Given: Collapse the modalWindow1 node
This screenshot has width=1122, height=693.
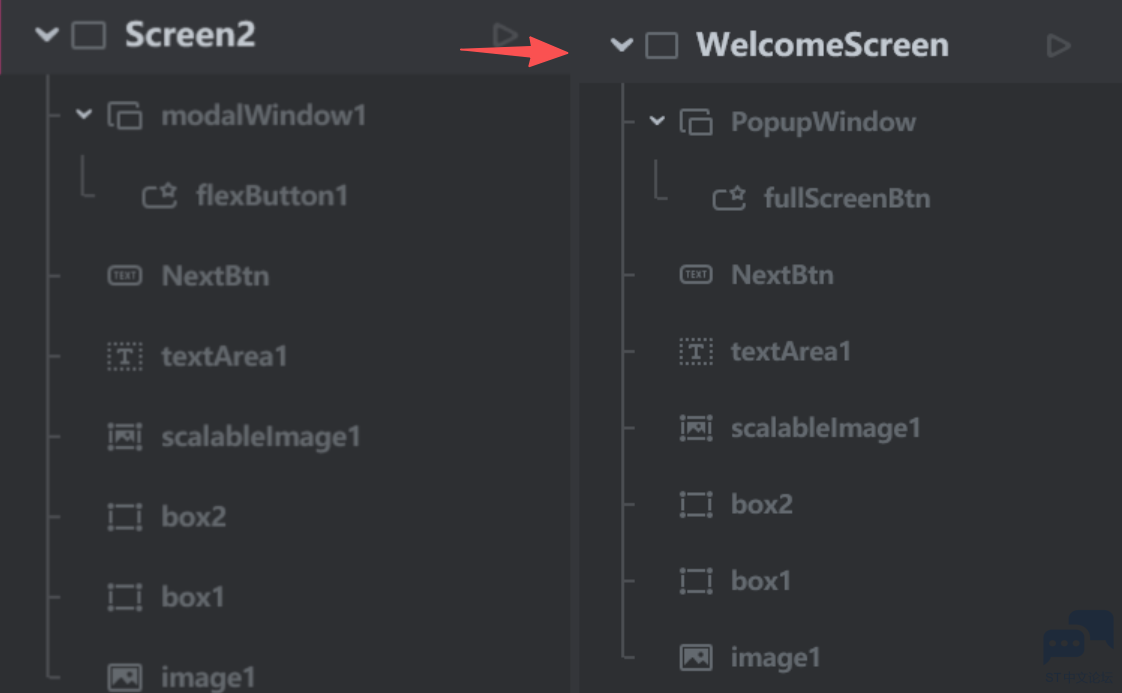Looking at the screenshot, I should [x=84, y=115].
